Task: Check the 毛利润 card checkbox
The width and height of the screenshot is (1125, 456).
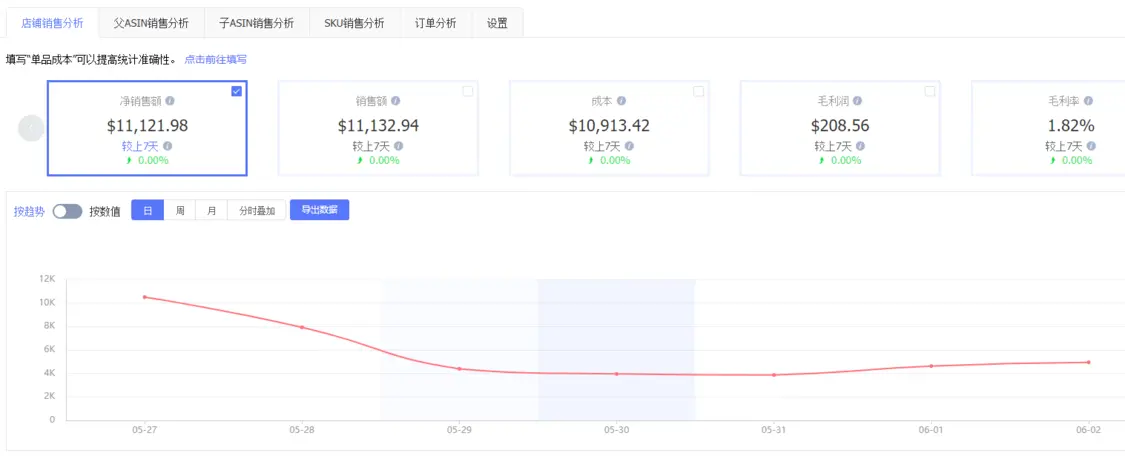Action: [x=930, y=91]
